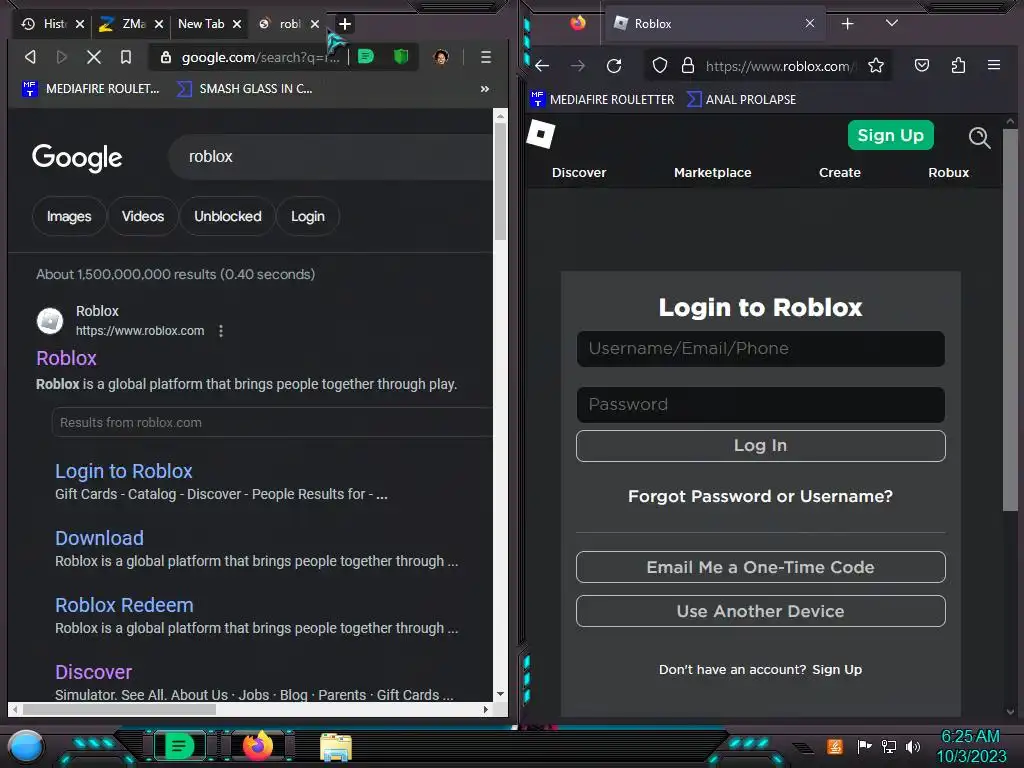Open File Explorer from the taskbar

[x=336, y=747]
